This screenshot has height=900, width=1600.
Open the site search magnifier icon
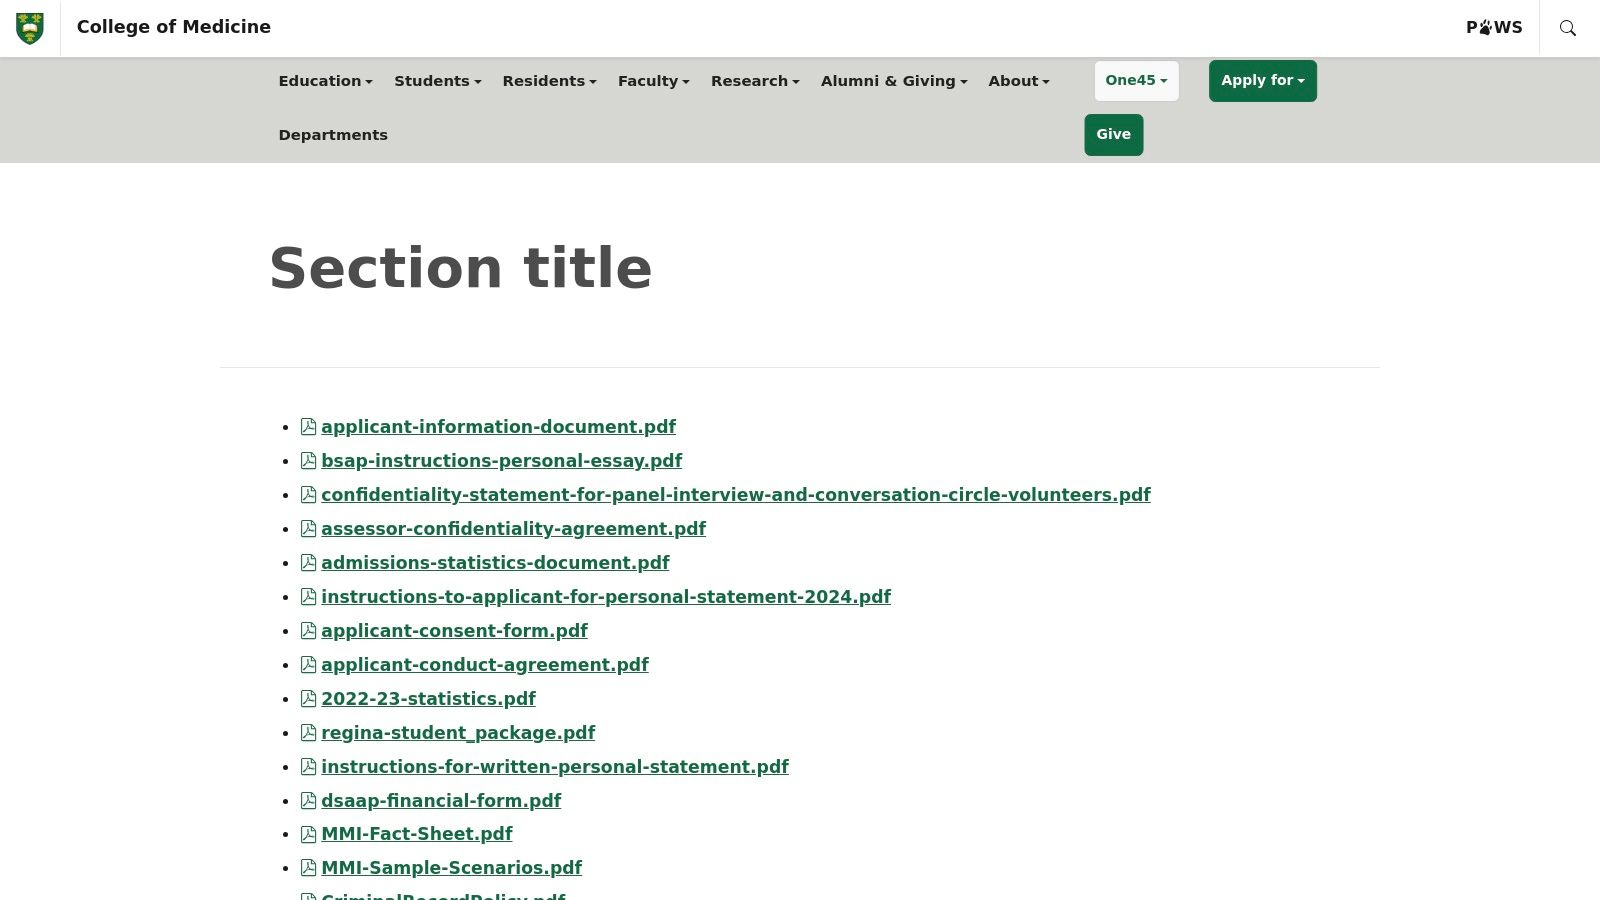pyautogui.click(x=1567, y=28)
